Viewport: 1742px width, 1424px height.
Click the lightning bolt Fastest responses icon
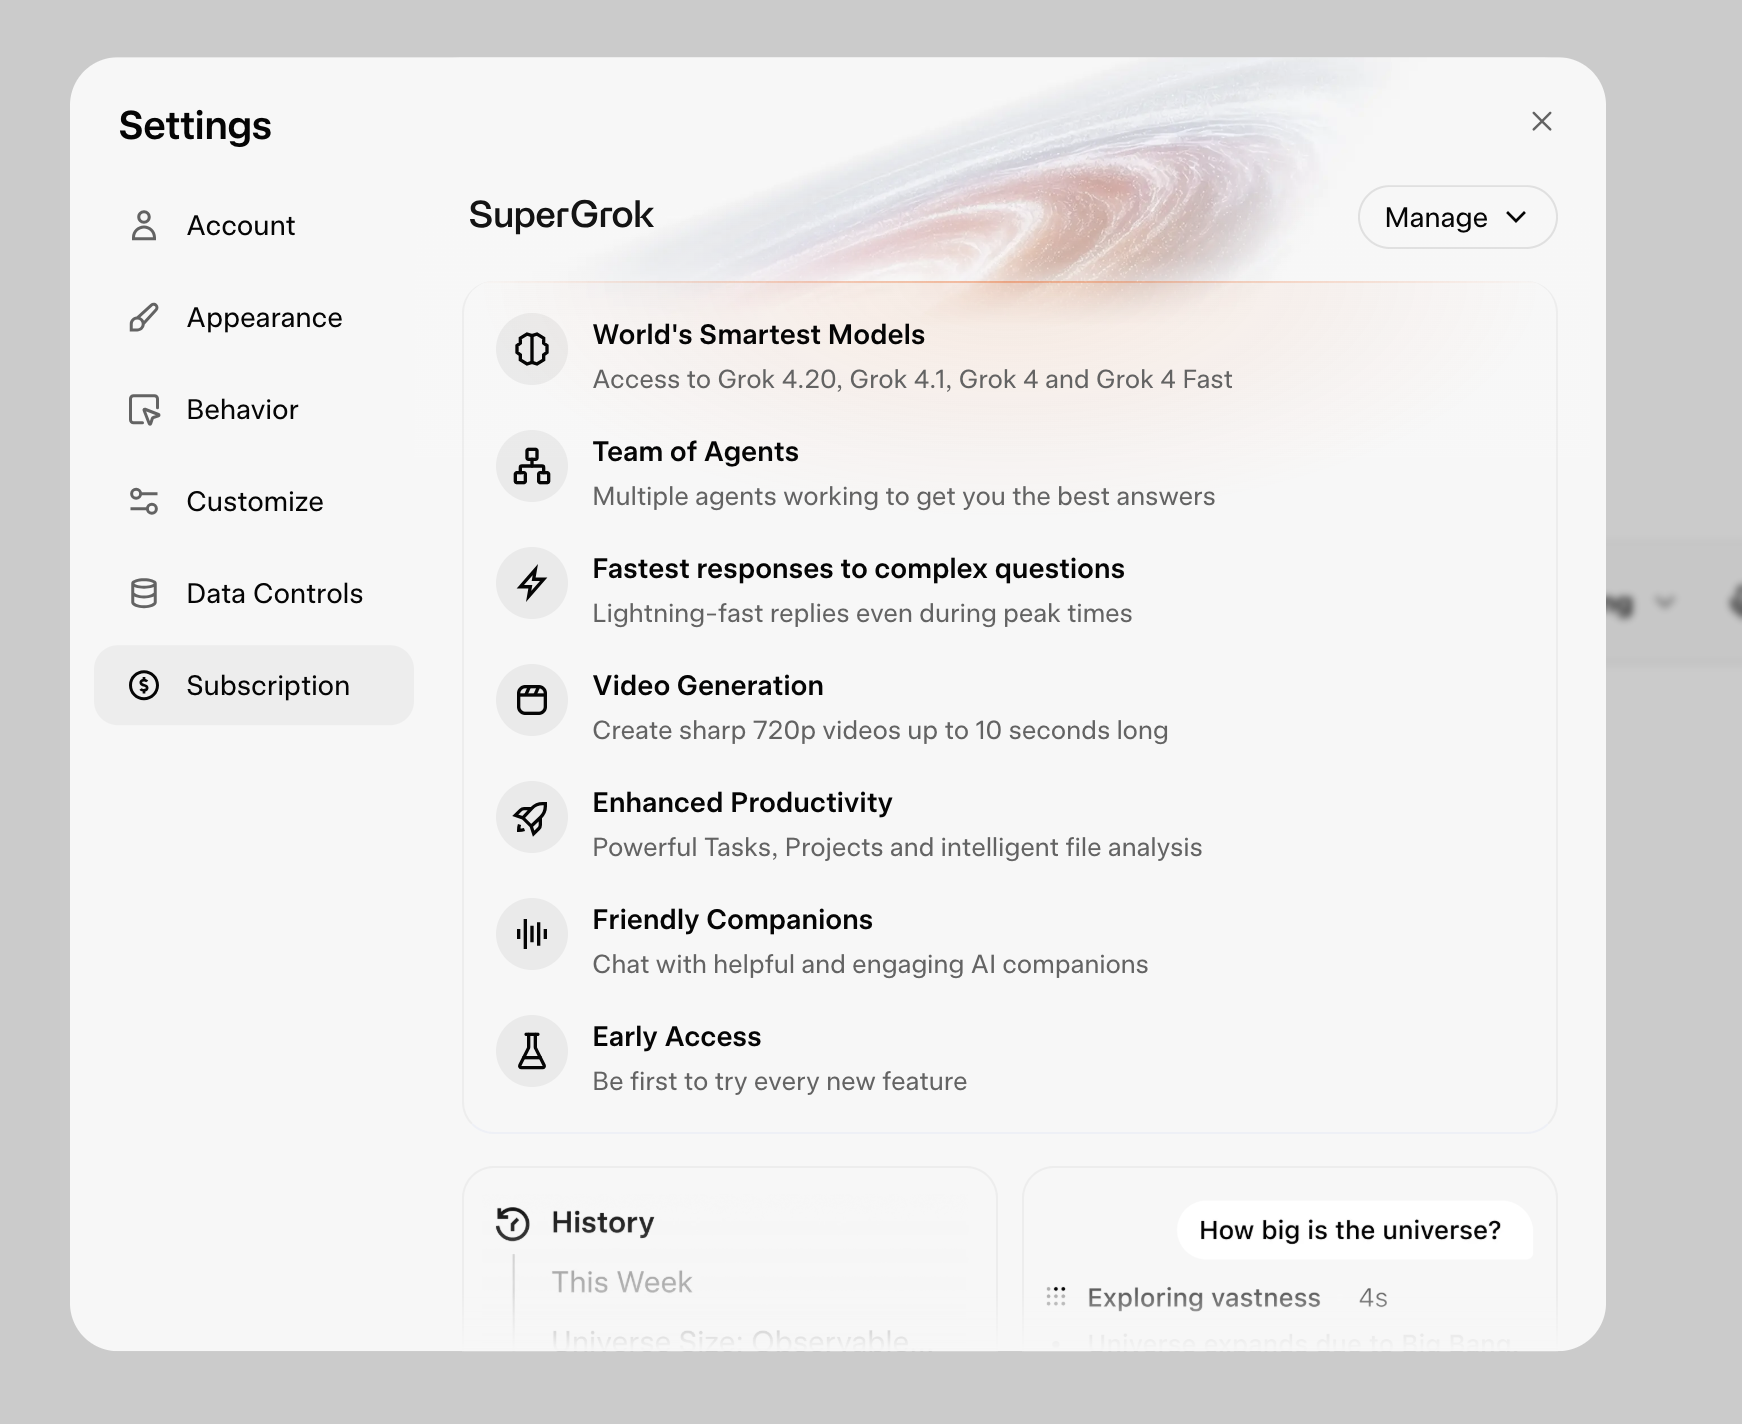coord(532,583)
